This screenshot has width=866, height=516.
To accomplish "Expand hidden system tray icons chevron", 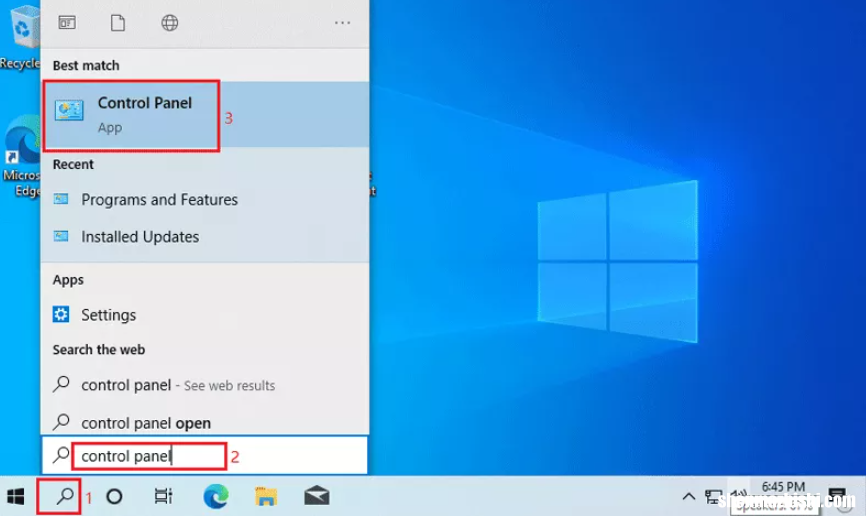I will pos(689,497).
